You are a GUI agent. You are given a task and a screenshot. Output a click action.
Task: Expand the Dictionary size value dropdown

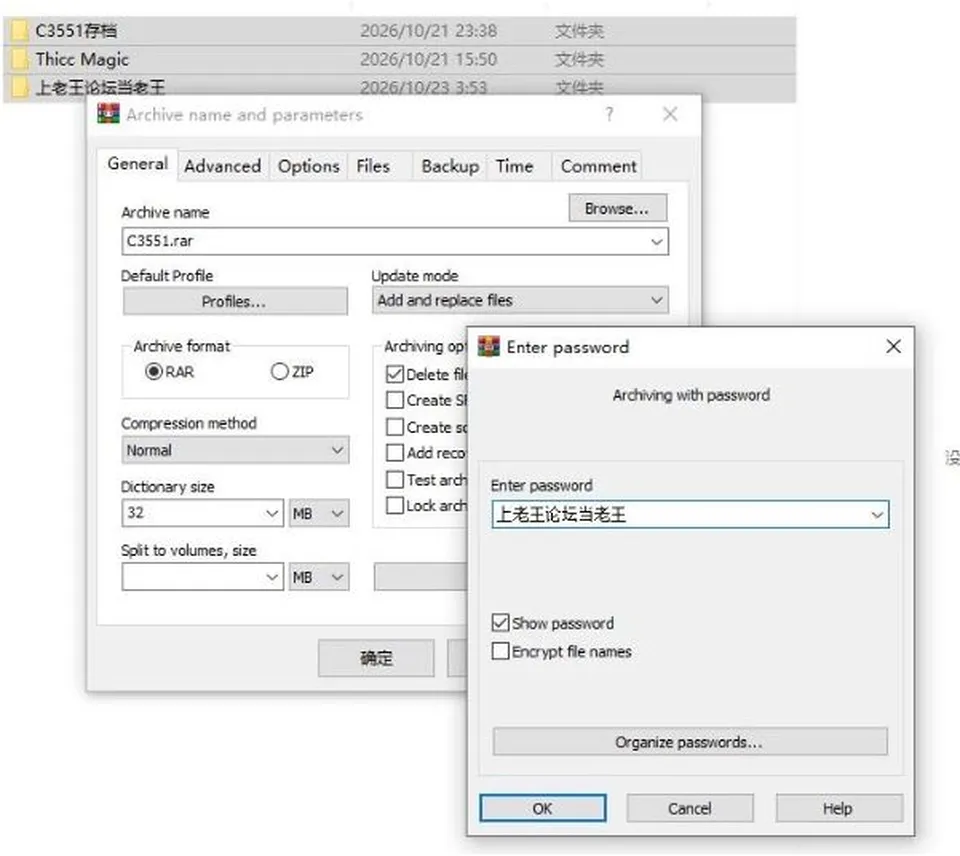coord(272,513)
